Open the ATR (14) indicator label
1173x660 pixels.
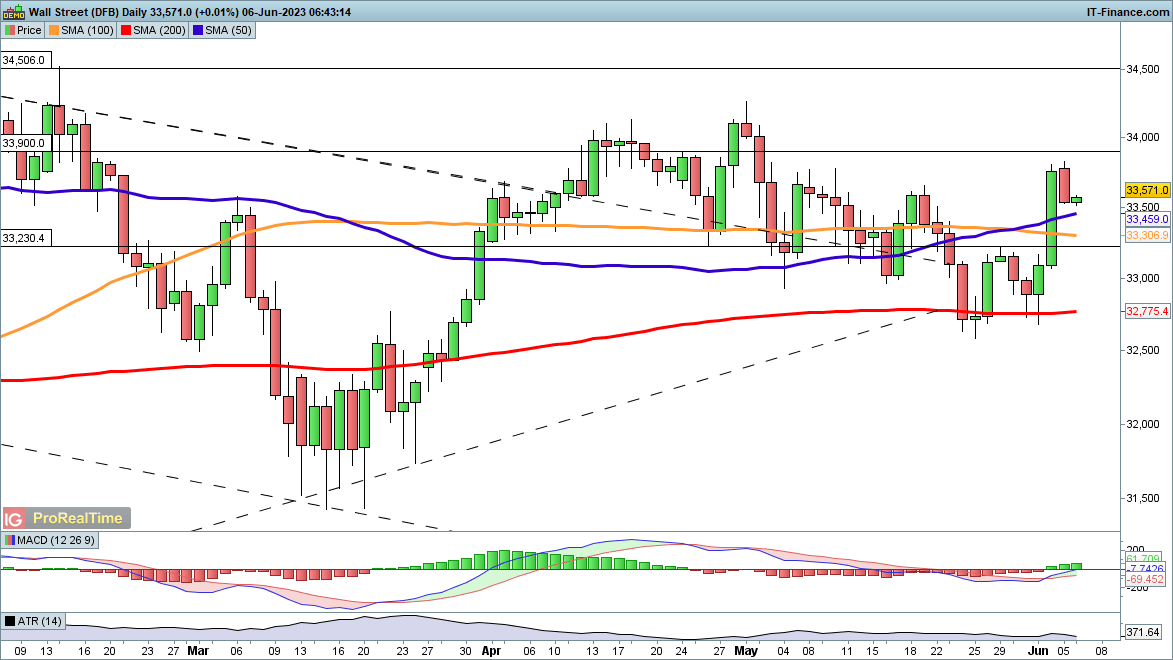(x=40, y=621)
